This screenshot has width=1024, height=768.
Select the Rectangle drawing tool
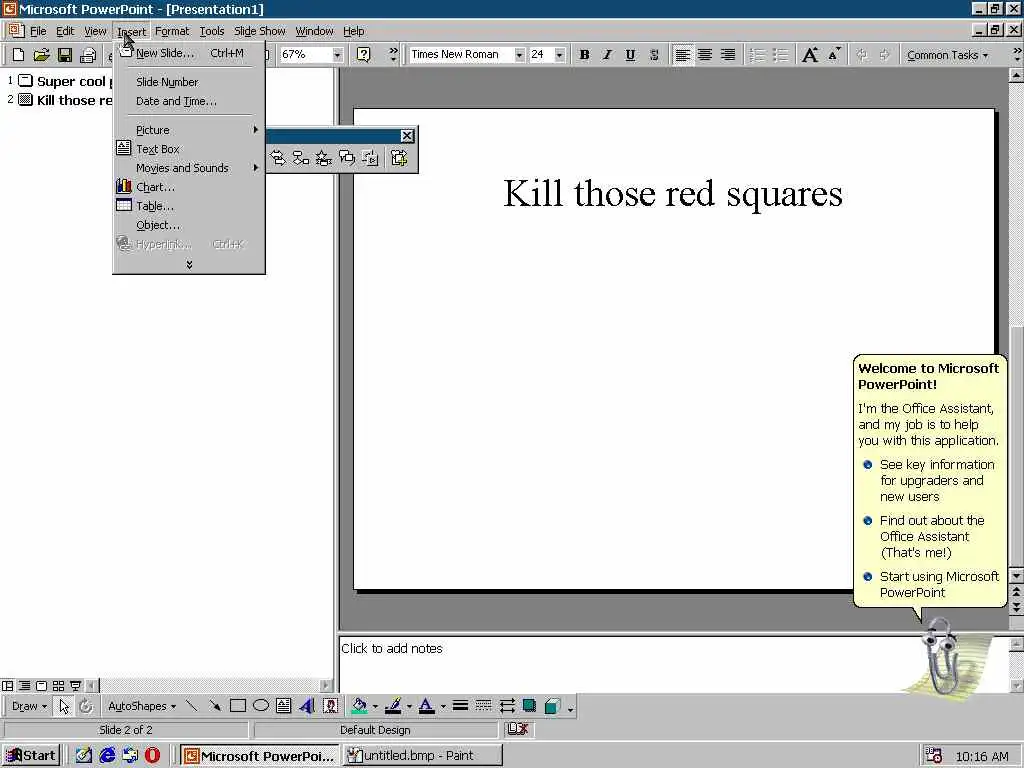tap(238, 706)
